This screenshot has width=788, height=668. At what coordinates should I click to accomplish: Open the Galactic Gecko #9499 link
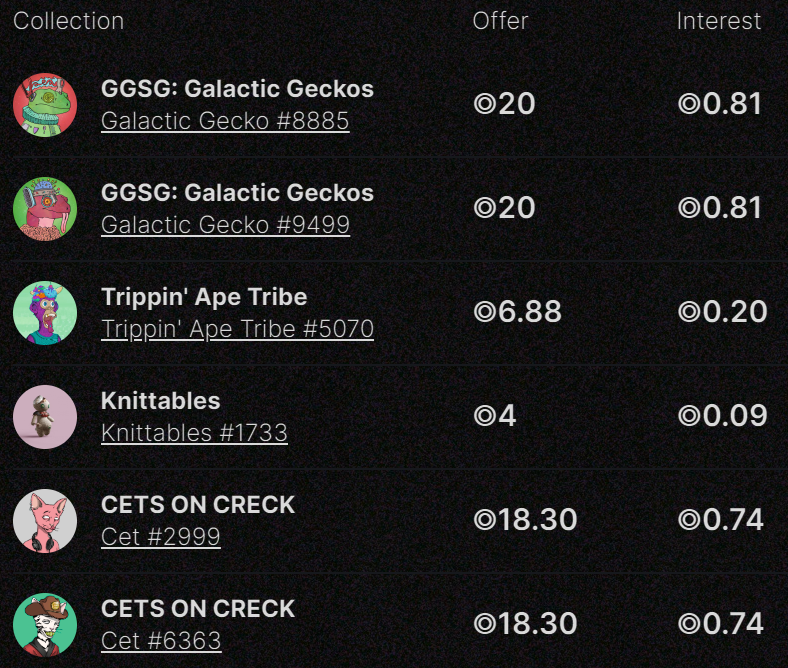coord(225,225)
